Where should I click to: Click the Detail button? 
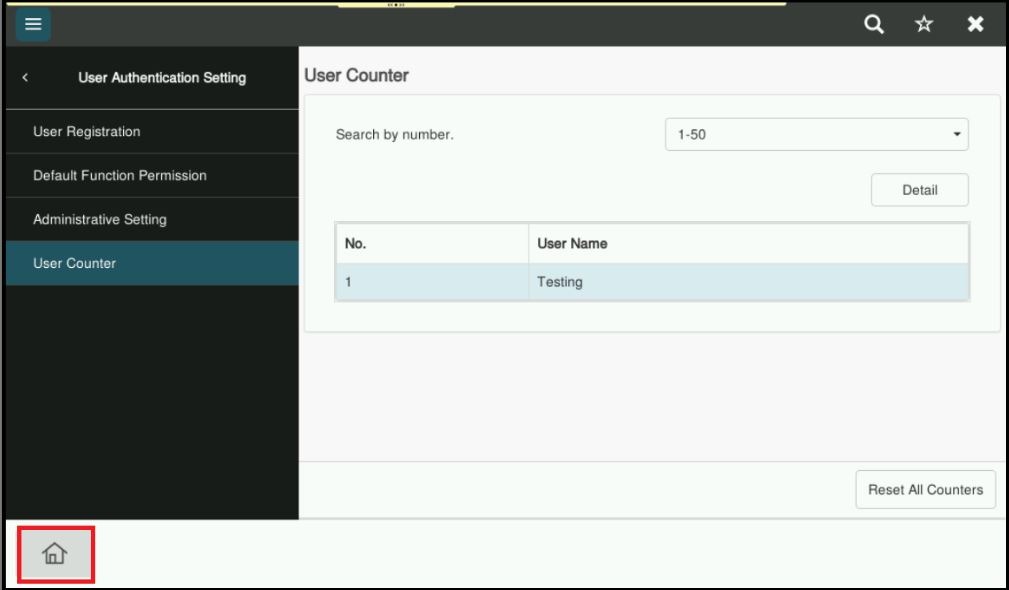click(x=919, y=190)
